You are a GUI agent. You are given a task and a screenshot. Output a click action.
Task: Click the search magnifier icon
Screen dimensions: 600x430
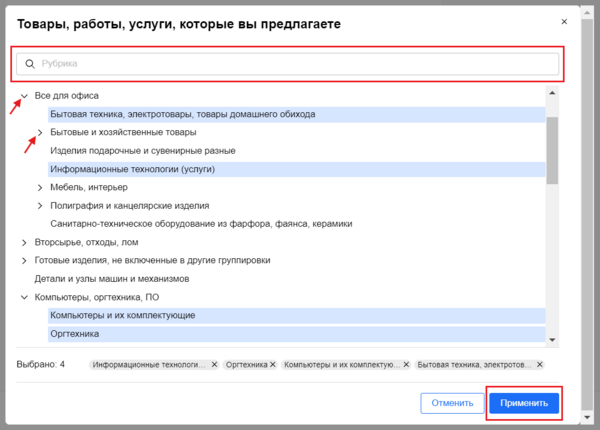coord(30,64)
